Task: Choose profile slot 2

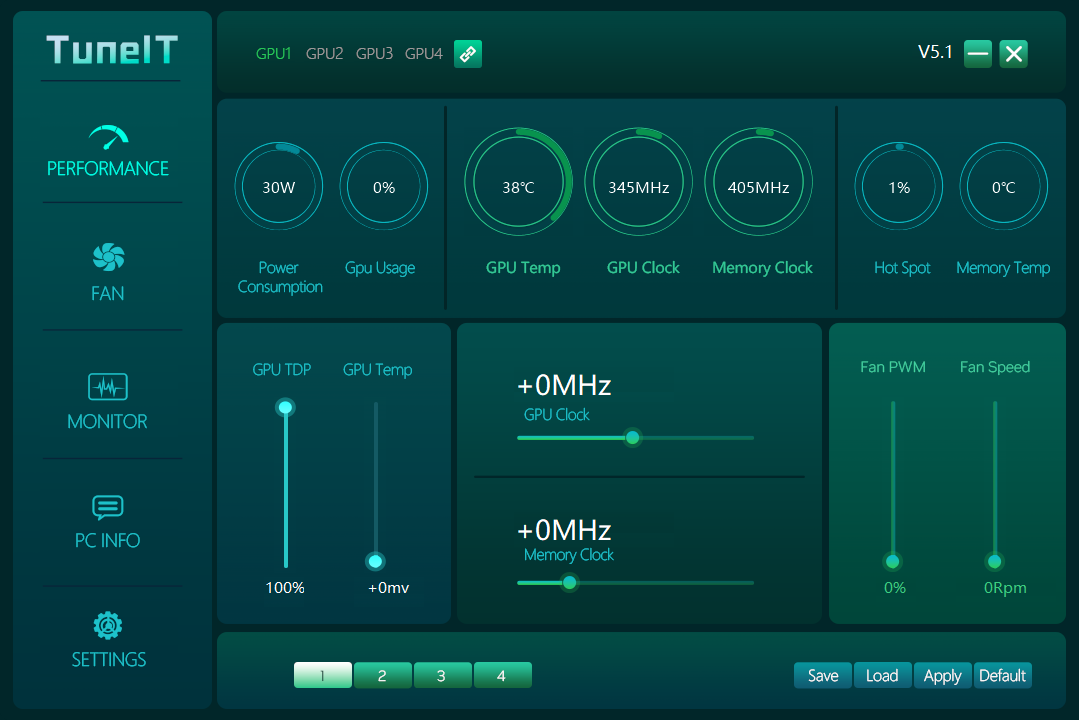Action: point(382,676)
